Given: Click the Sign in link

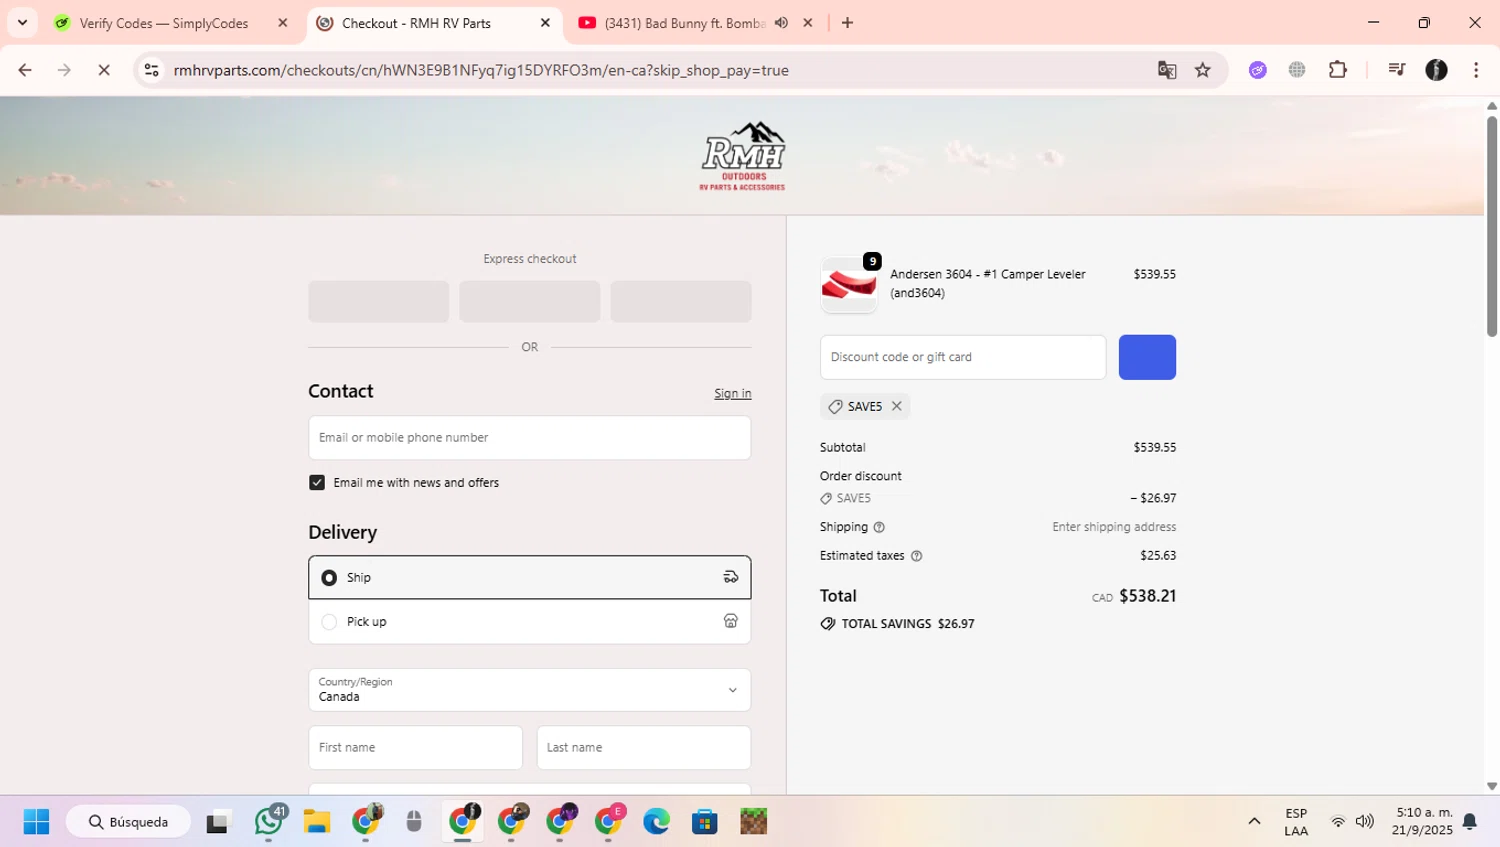Looking at the screenshot, I should [733, 393].
